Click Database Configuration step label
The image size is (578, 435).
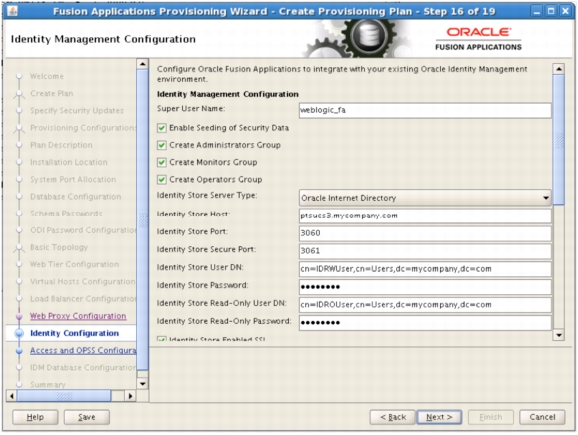coord(76,197)
